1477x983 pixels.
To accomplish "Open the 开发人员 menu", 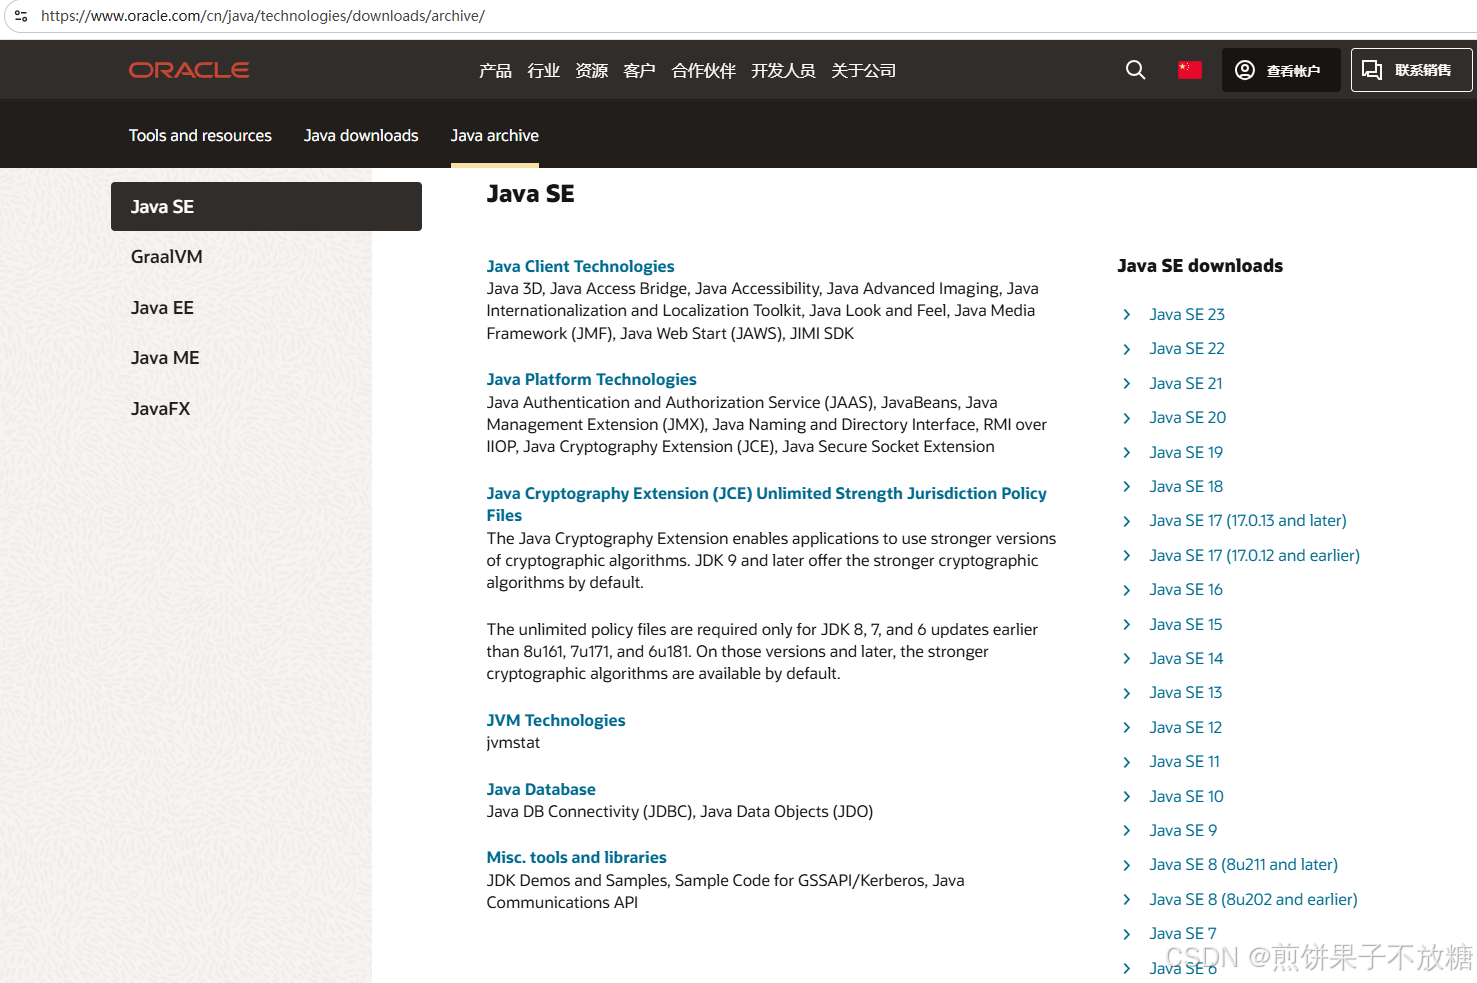I will point(783,70).
